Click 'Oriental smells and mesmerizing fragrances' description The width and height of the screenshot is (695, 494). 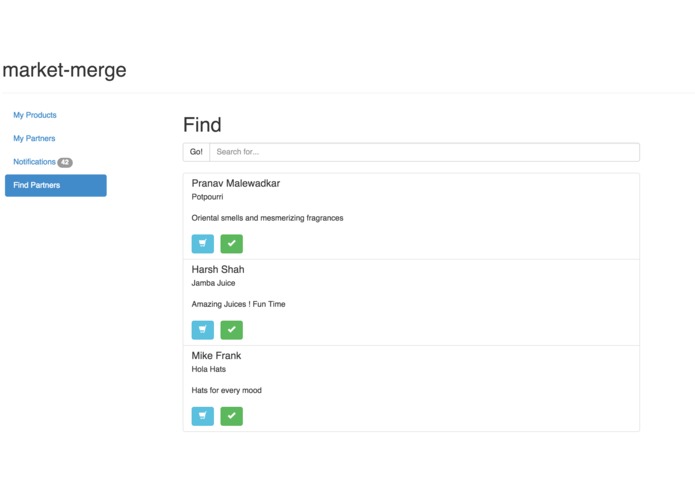pyautogui.click(x=267, y=218)
